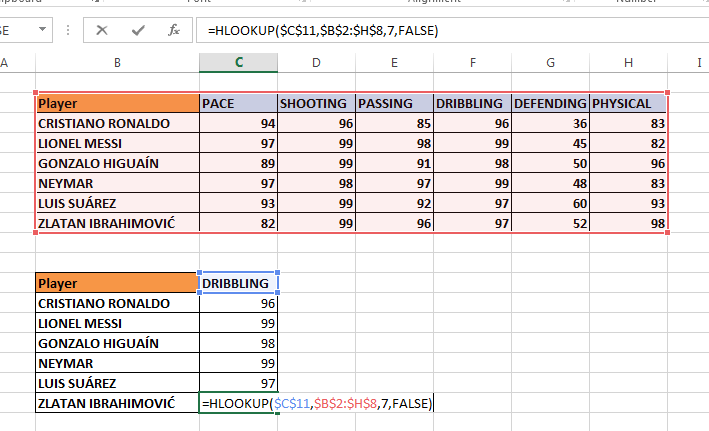The image size is (709, 431).
Task: Select column D header
Action: pos(317,62)
